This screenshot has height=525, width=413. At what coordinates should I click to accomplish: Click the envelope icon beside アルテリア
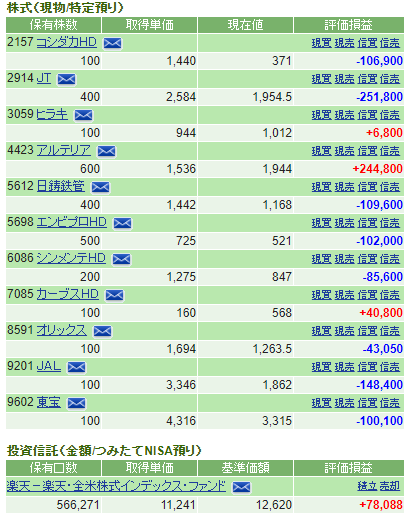[106, 151]
